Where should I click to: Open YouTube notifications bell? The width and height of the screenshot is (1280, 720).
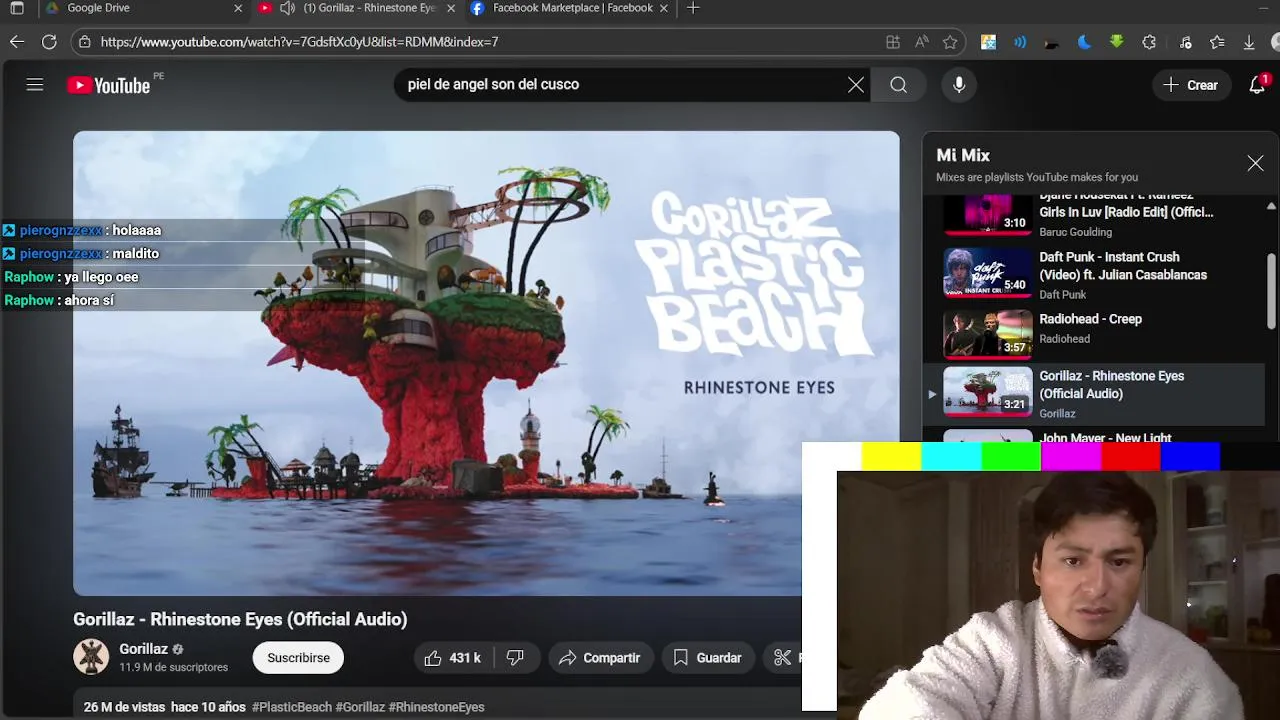pyautogui.click(x=1258, y=85)
